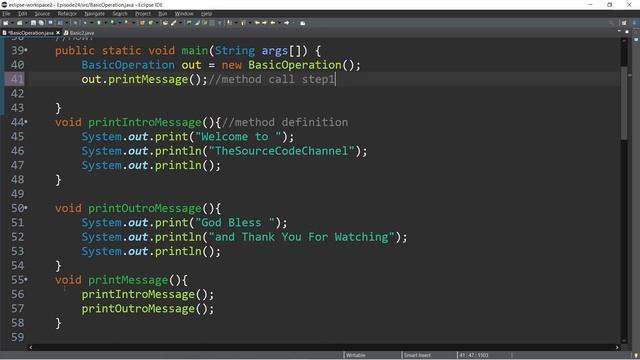Viewport: 640px width, 360px height.
Task: Click the Open Type toolbar icon
Action: pos(165,23)
